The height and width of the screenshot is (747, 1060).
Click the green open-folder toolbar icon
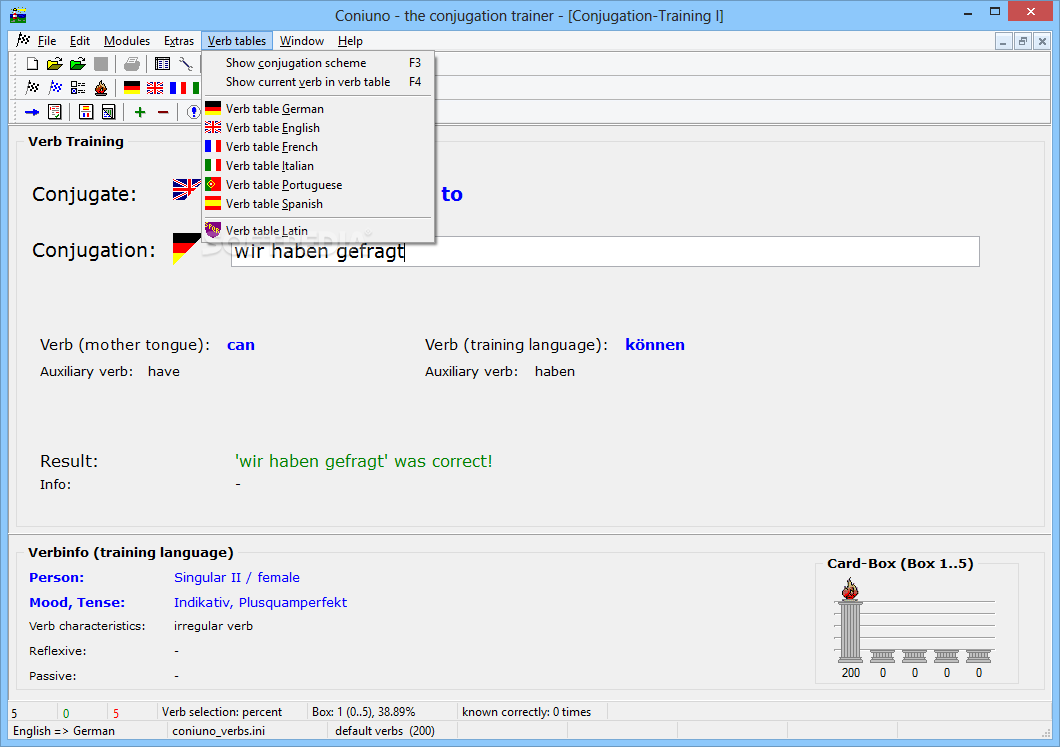click(x=78, y=64)
